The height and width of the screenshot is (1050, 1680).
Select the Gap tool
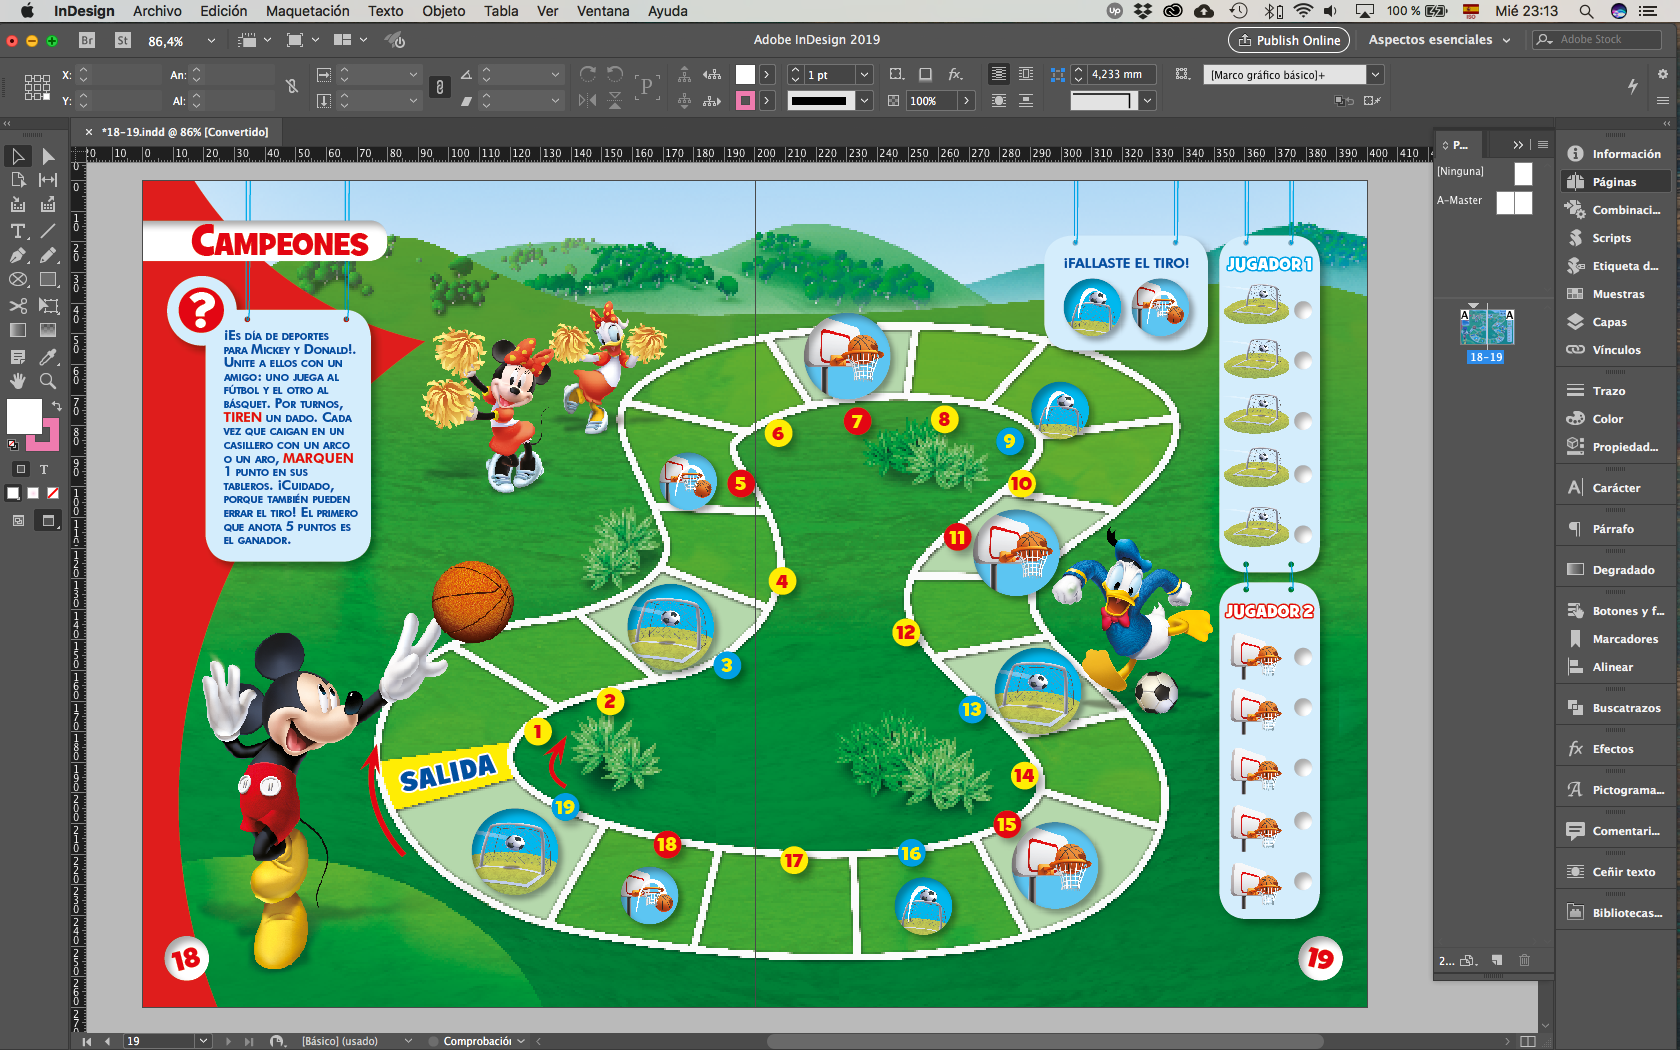pyautogui.click(x=48, y=180)
